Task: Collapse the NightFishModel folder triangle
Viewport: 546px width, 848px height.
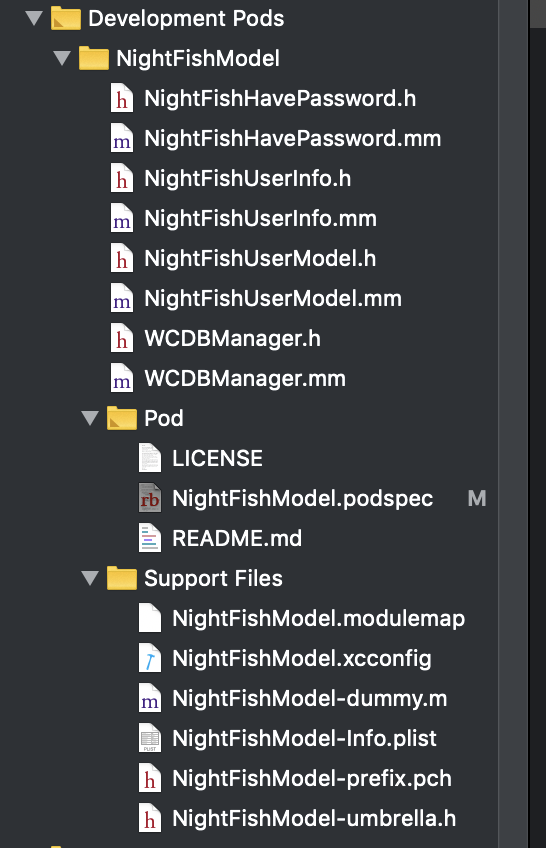Action: tap(62, 58)
